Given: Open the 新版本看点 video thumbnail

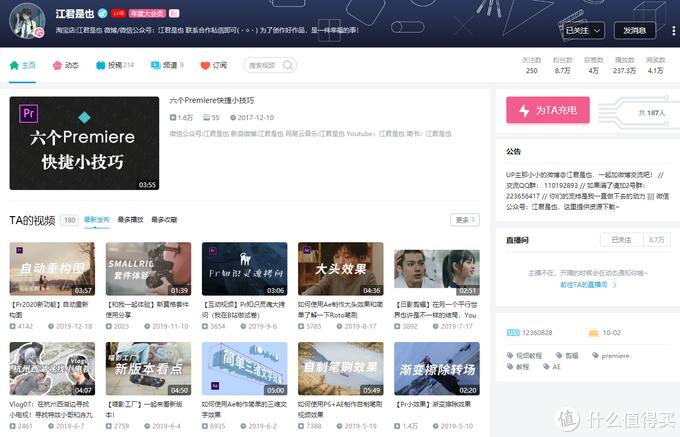Looking at the screenshot, I should pos(148,369).
